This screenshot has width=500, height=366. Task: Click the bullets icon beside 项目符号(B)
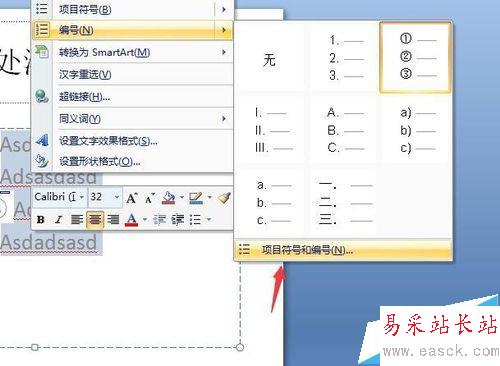[x=42, y=9]
